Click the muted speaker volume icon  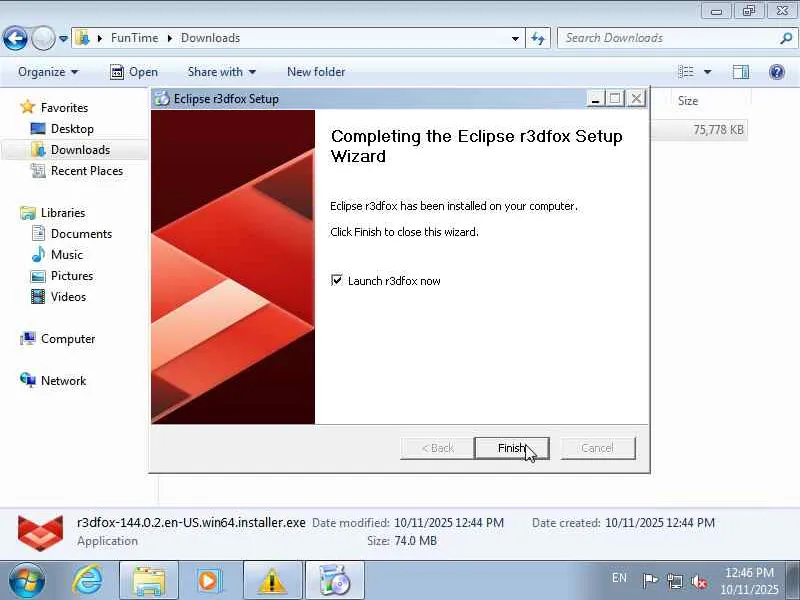pyautogui.click(x=699, y=581)
